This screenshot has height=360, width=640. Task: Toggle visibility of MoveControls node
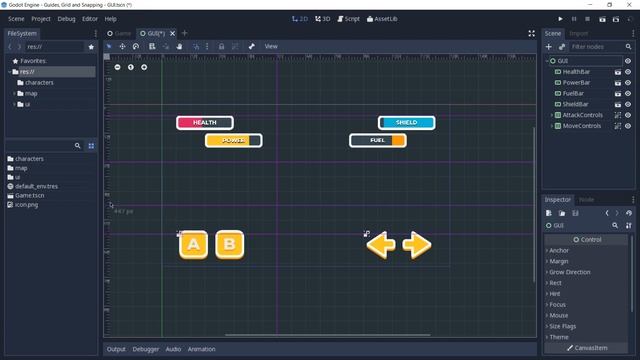pos(628,126)
